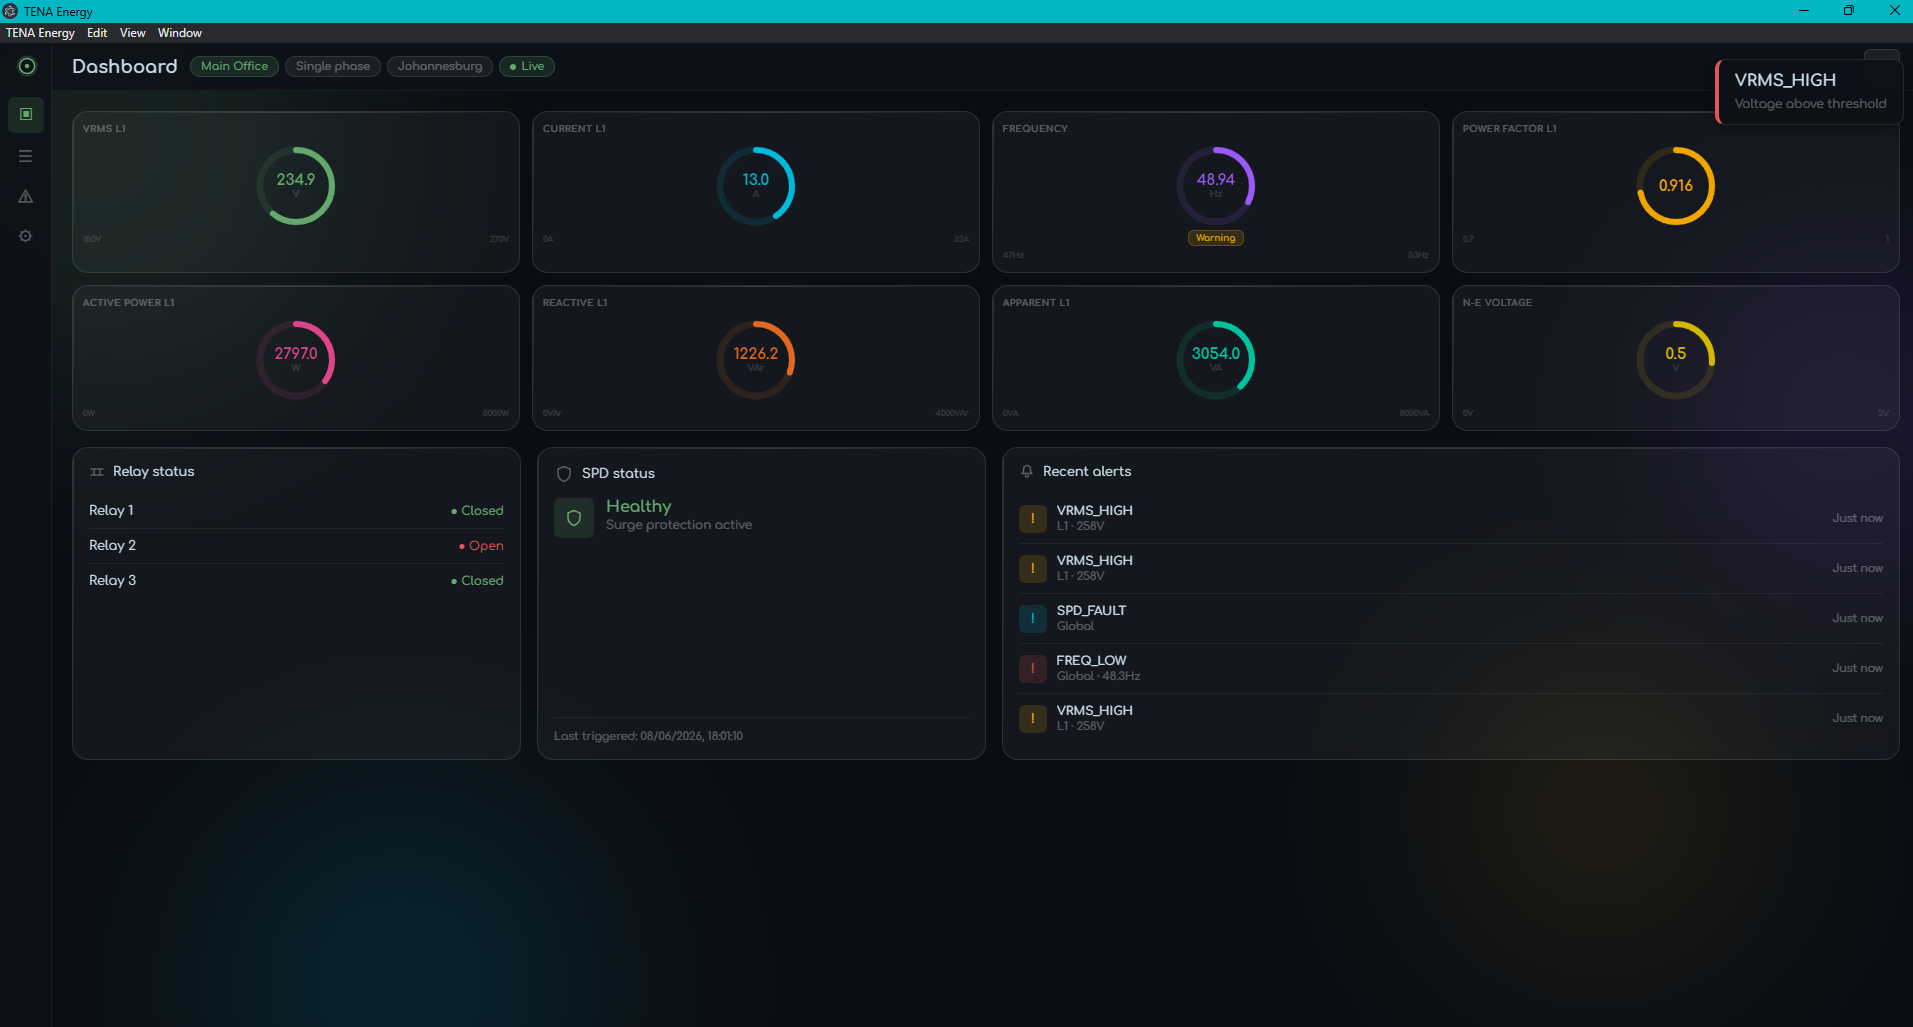This screenshot has height=1027, width=1913.
Task: Click the N-E VOLTAGE card label
Action: 1497,303
